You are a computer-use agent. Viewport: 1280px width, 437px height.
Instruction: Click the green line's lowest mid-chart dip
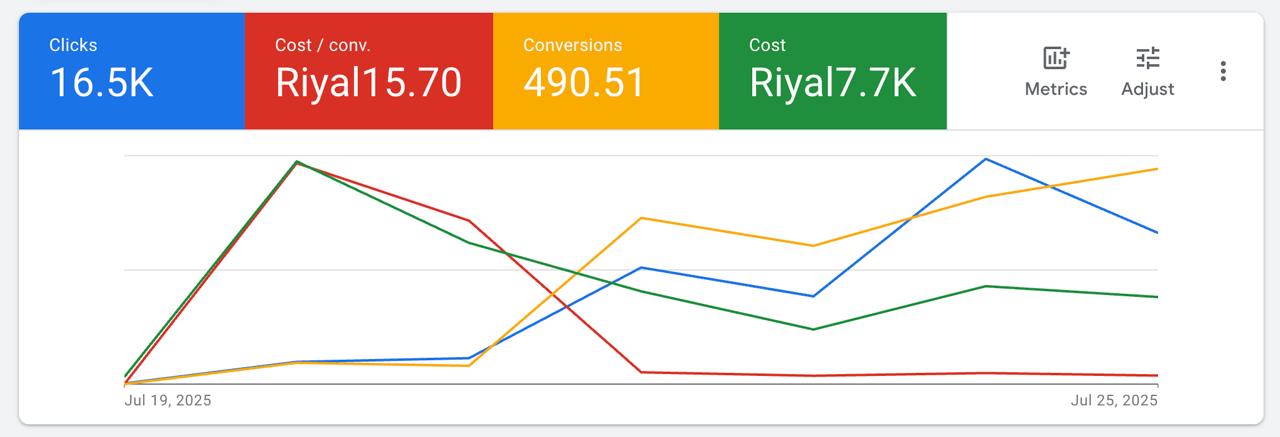click(812, 329)
